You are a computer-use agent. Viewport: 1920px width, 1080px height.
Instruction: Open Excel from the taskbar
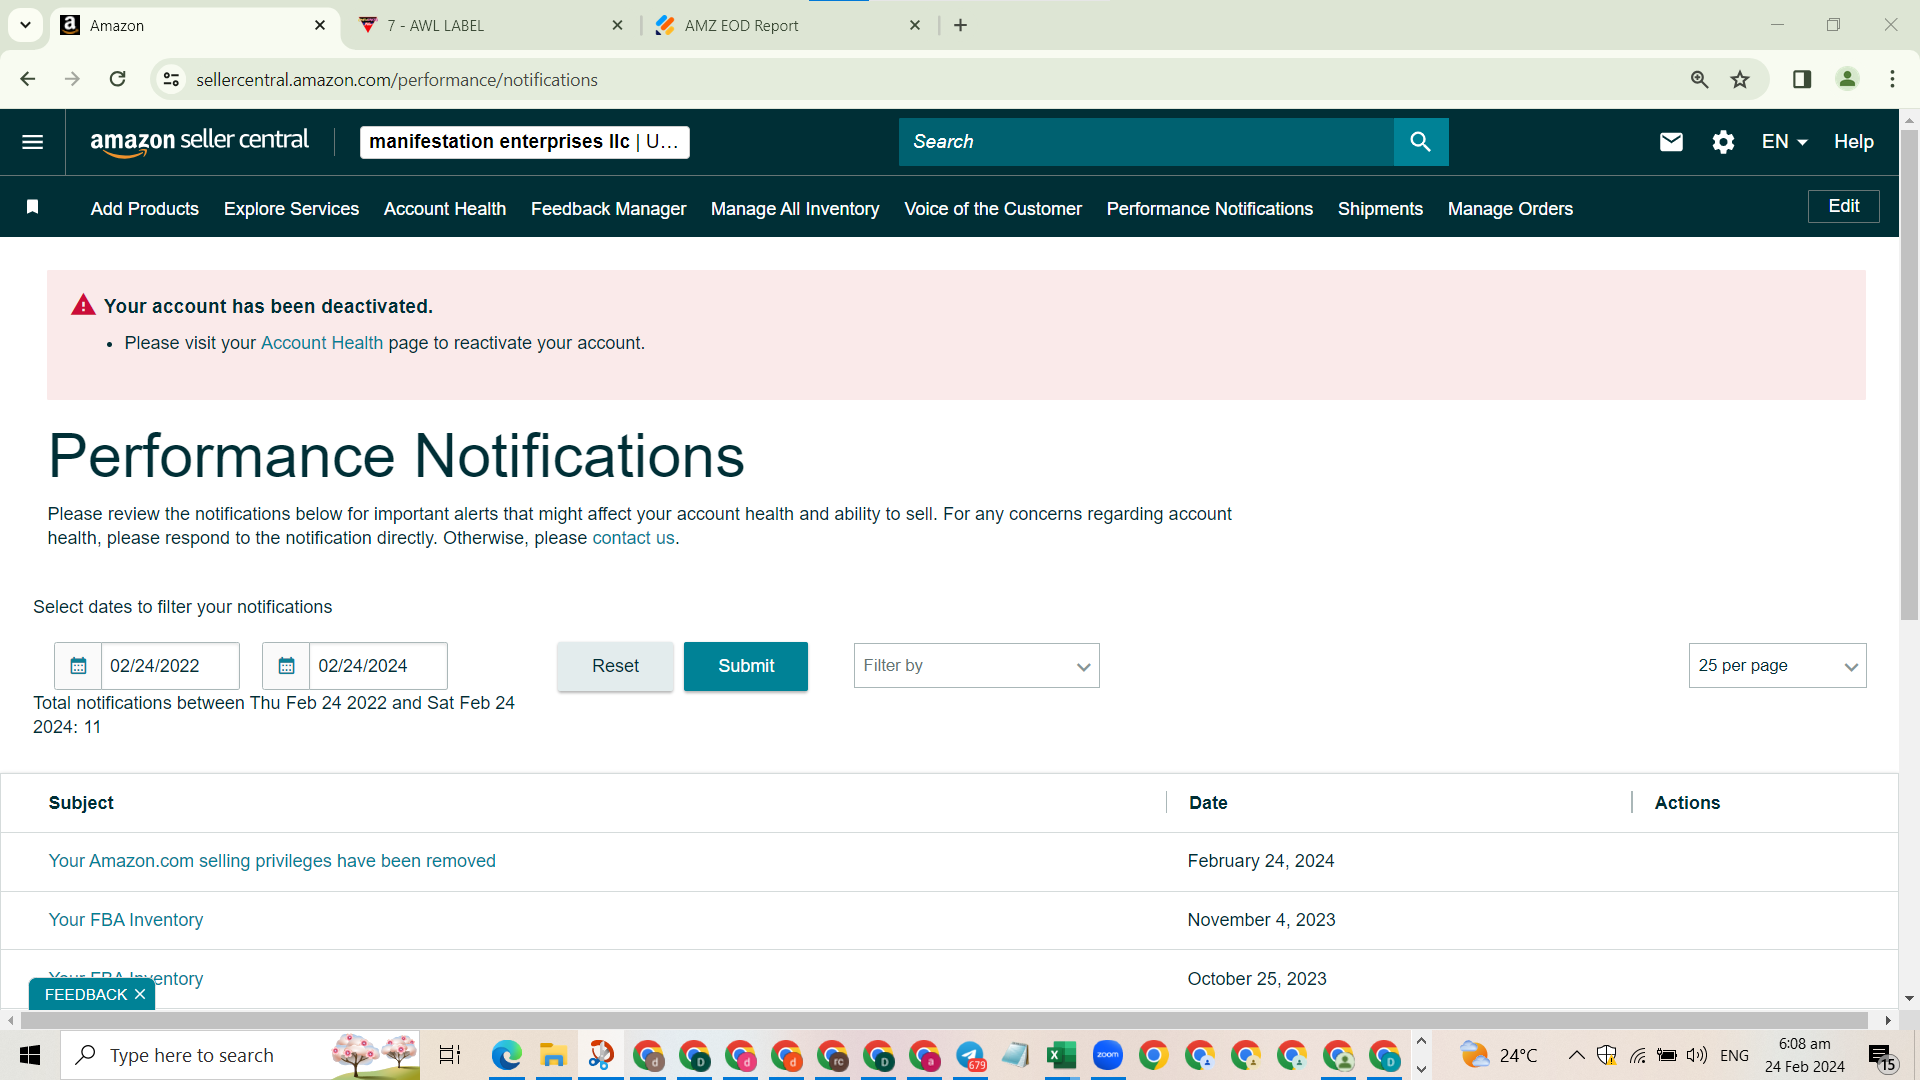click(1061, 1055)
